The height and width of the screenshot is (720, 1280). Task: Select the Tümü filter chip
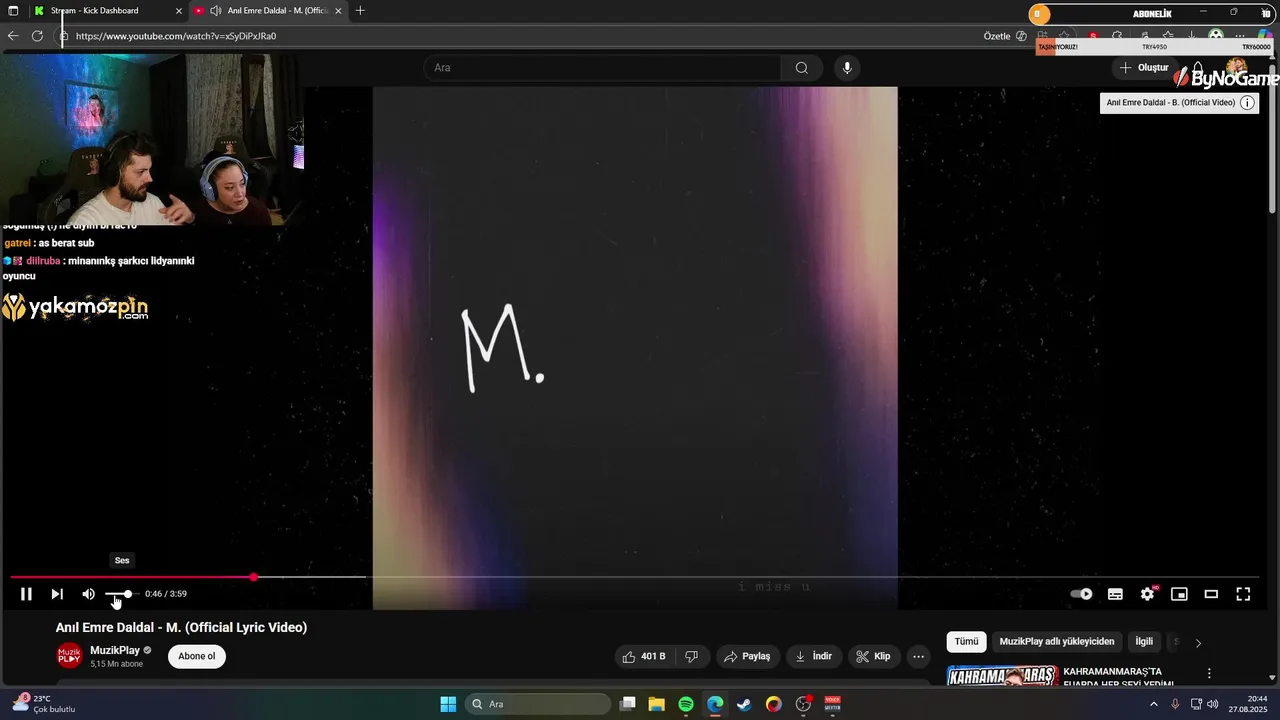click(x=966, y=642)
